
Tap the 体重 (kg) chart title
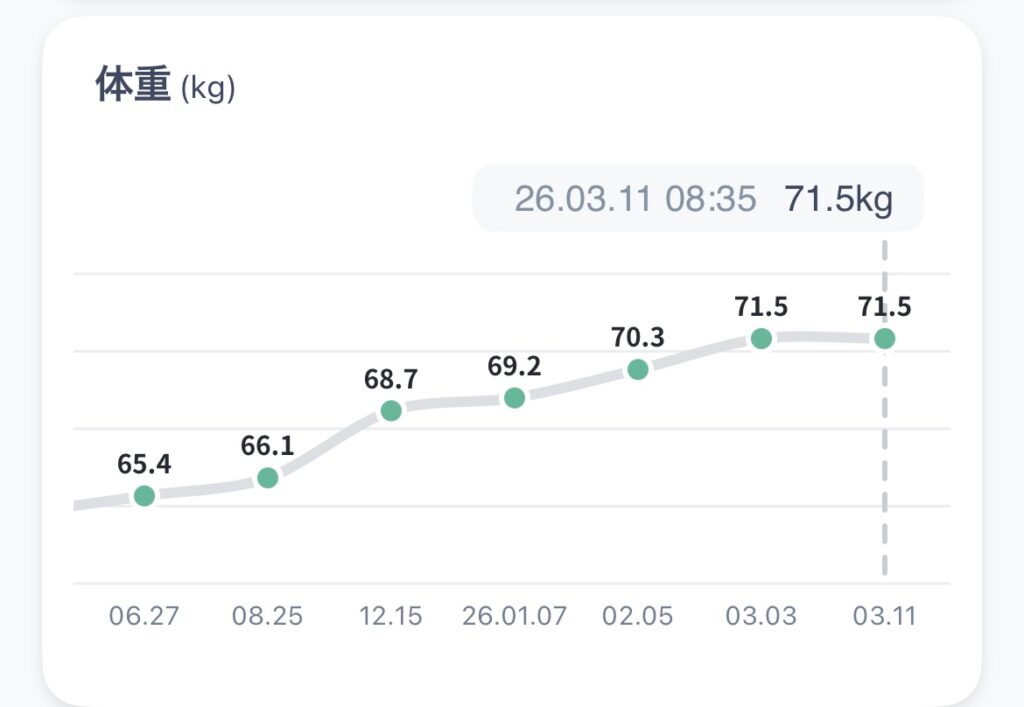165,86
